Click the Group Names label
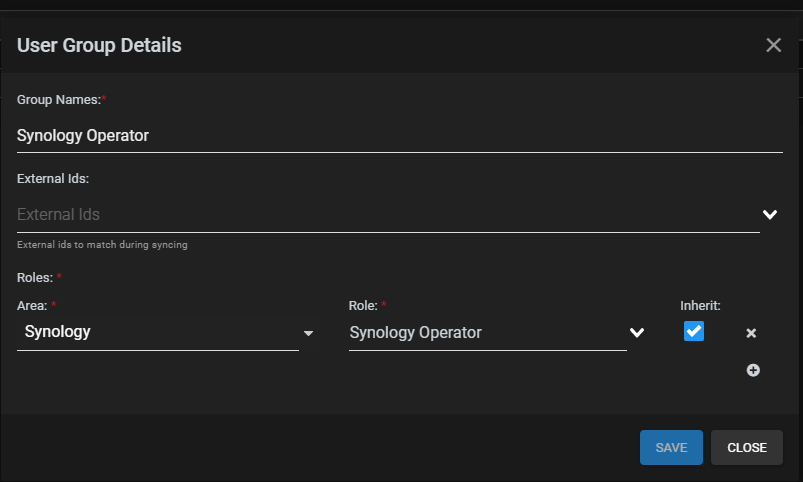This screenshot has width=803, height=482. click(59, 99)
